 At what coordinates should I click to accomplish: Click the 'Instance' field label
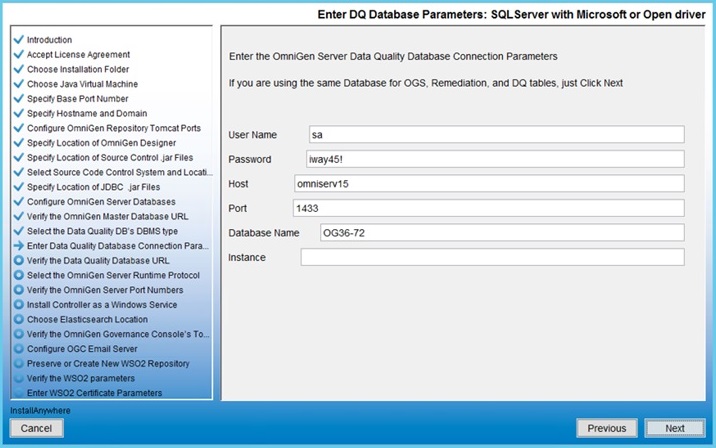(x=247, y=258)
